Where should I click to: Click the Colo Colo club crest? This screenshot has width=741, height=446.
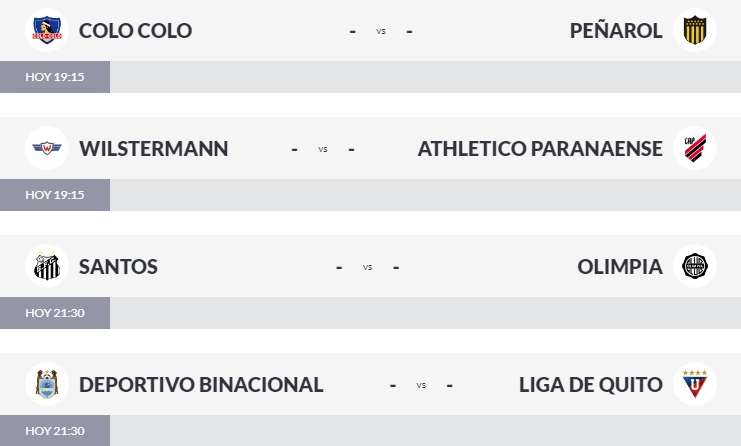point(46,30)
